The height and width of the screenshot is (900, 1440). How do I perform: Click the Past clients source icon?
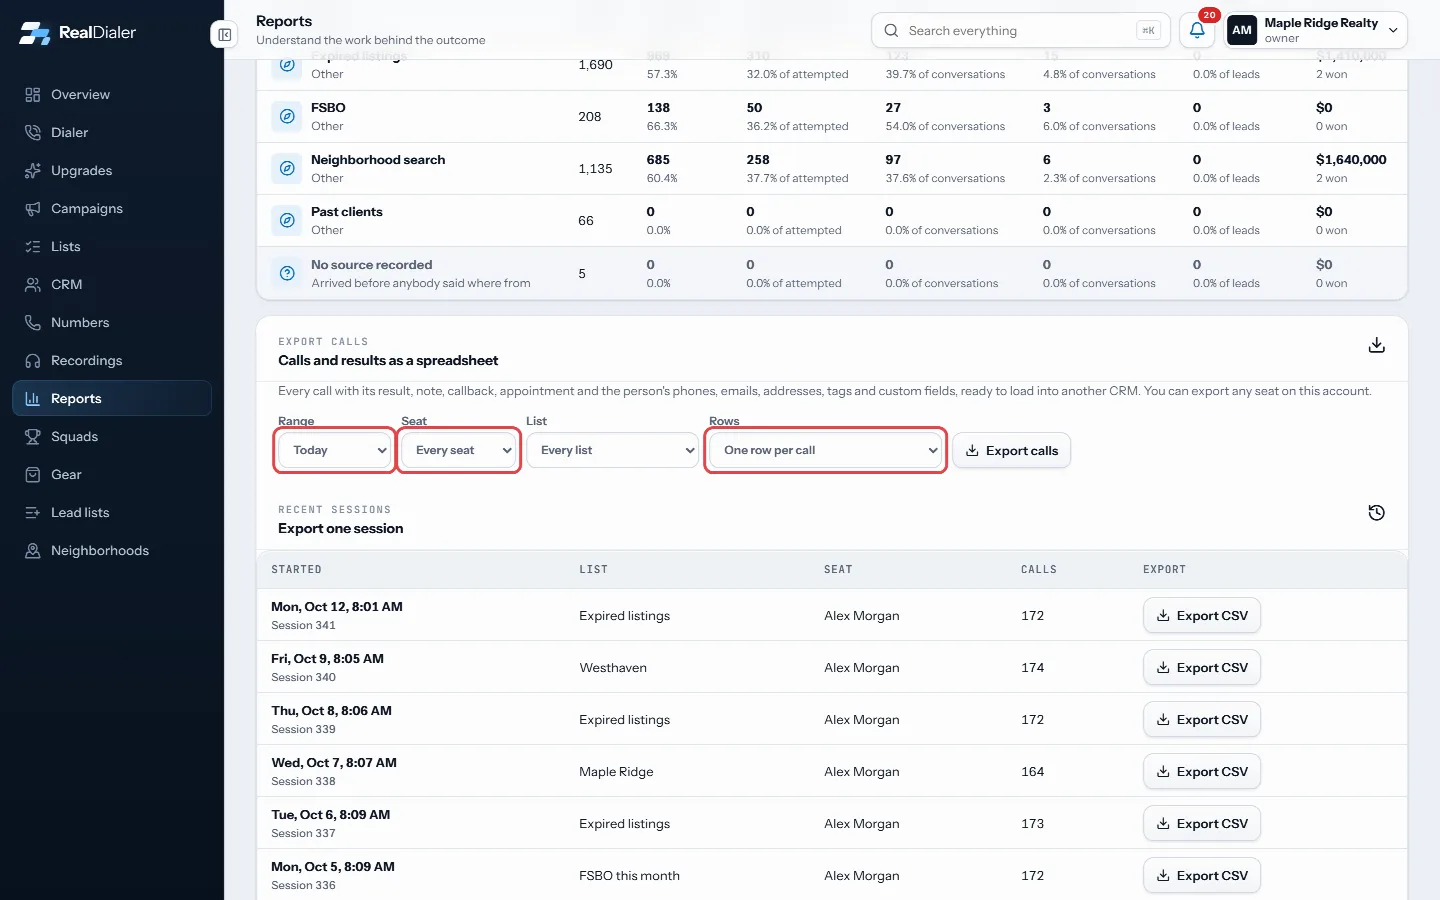click(287, 220)
